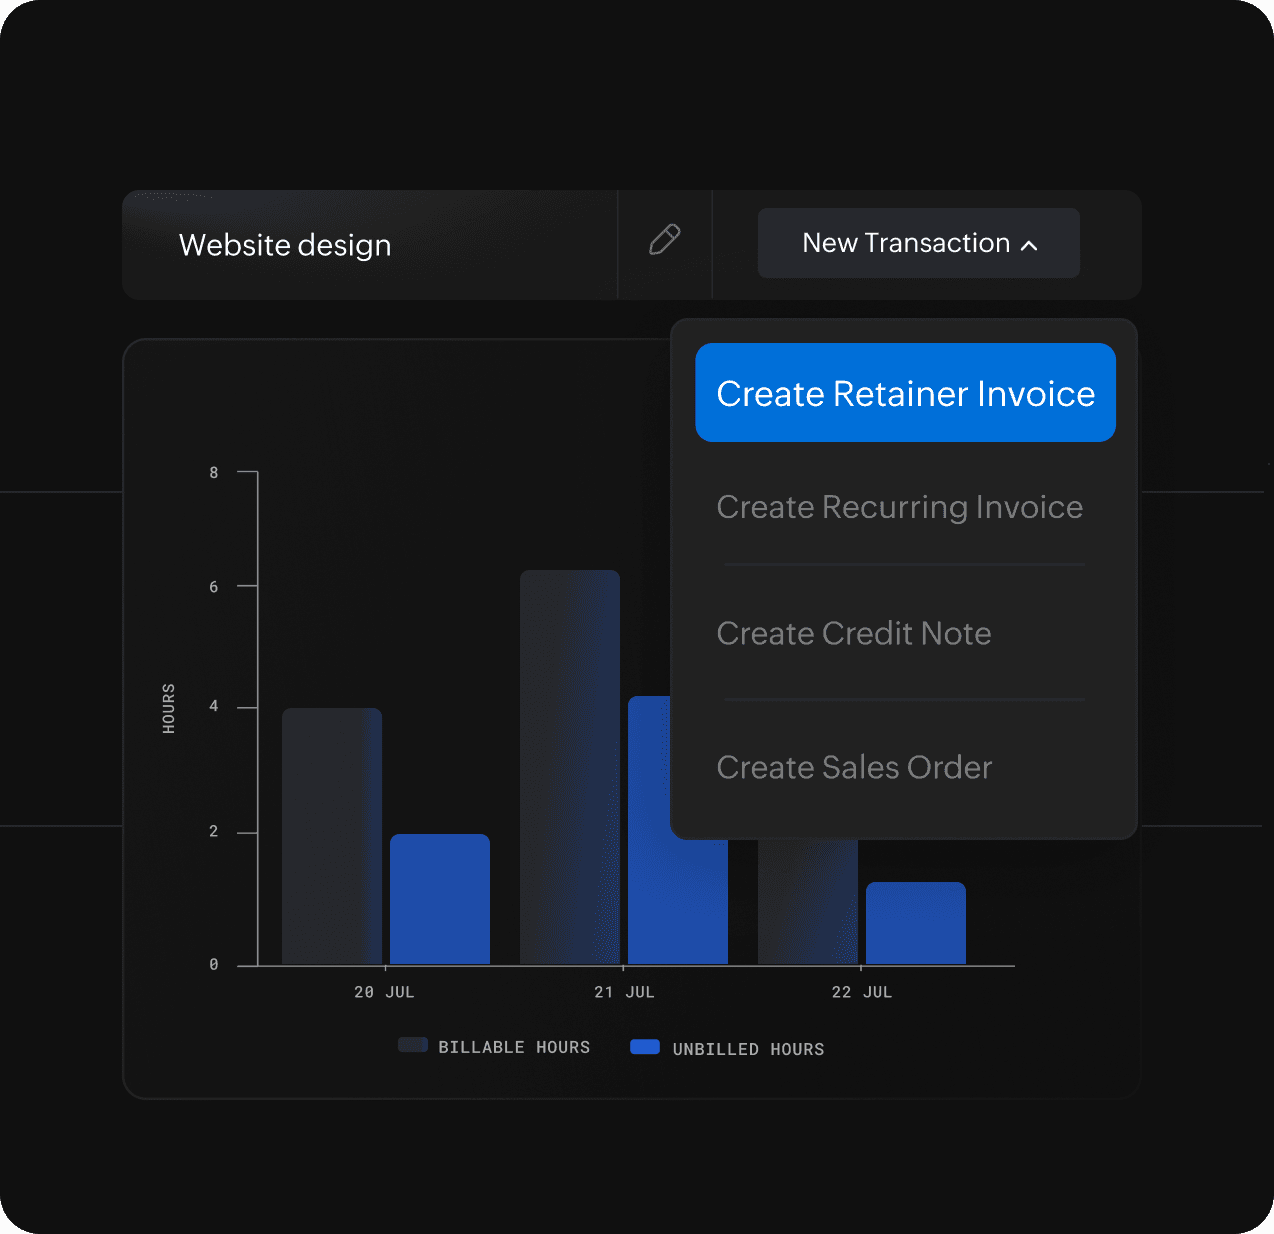Select Create Retainer Invoice
This screenshot has height=1234, width=1274.
click(x=905, y=393)
